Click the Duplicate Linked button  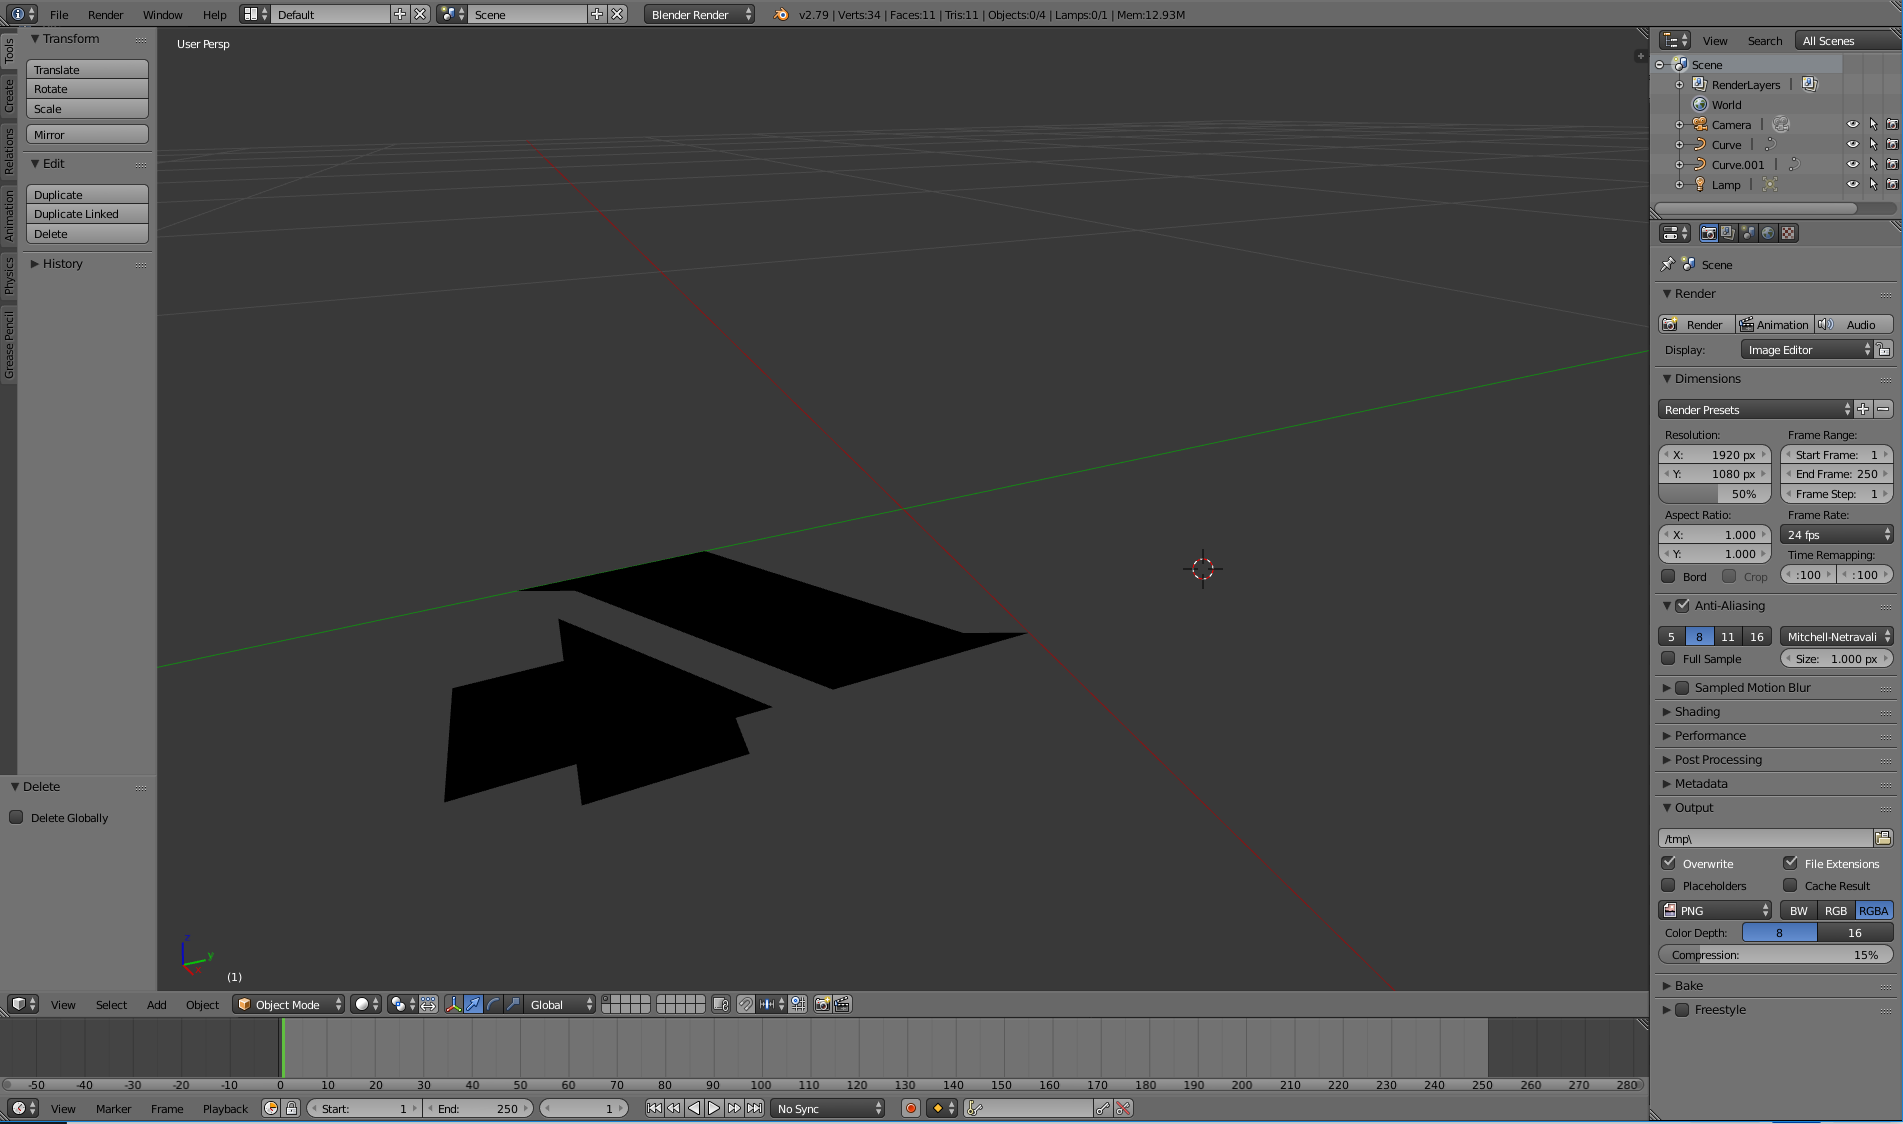click(x=87, y=214)
